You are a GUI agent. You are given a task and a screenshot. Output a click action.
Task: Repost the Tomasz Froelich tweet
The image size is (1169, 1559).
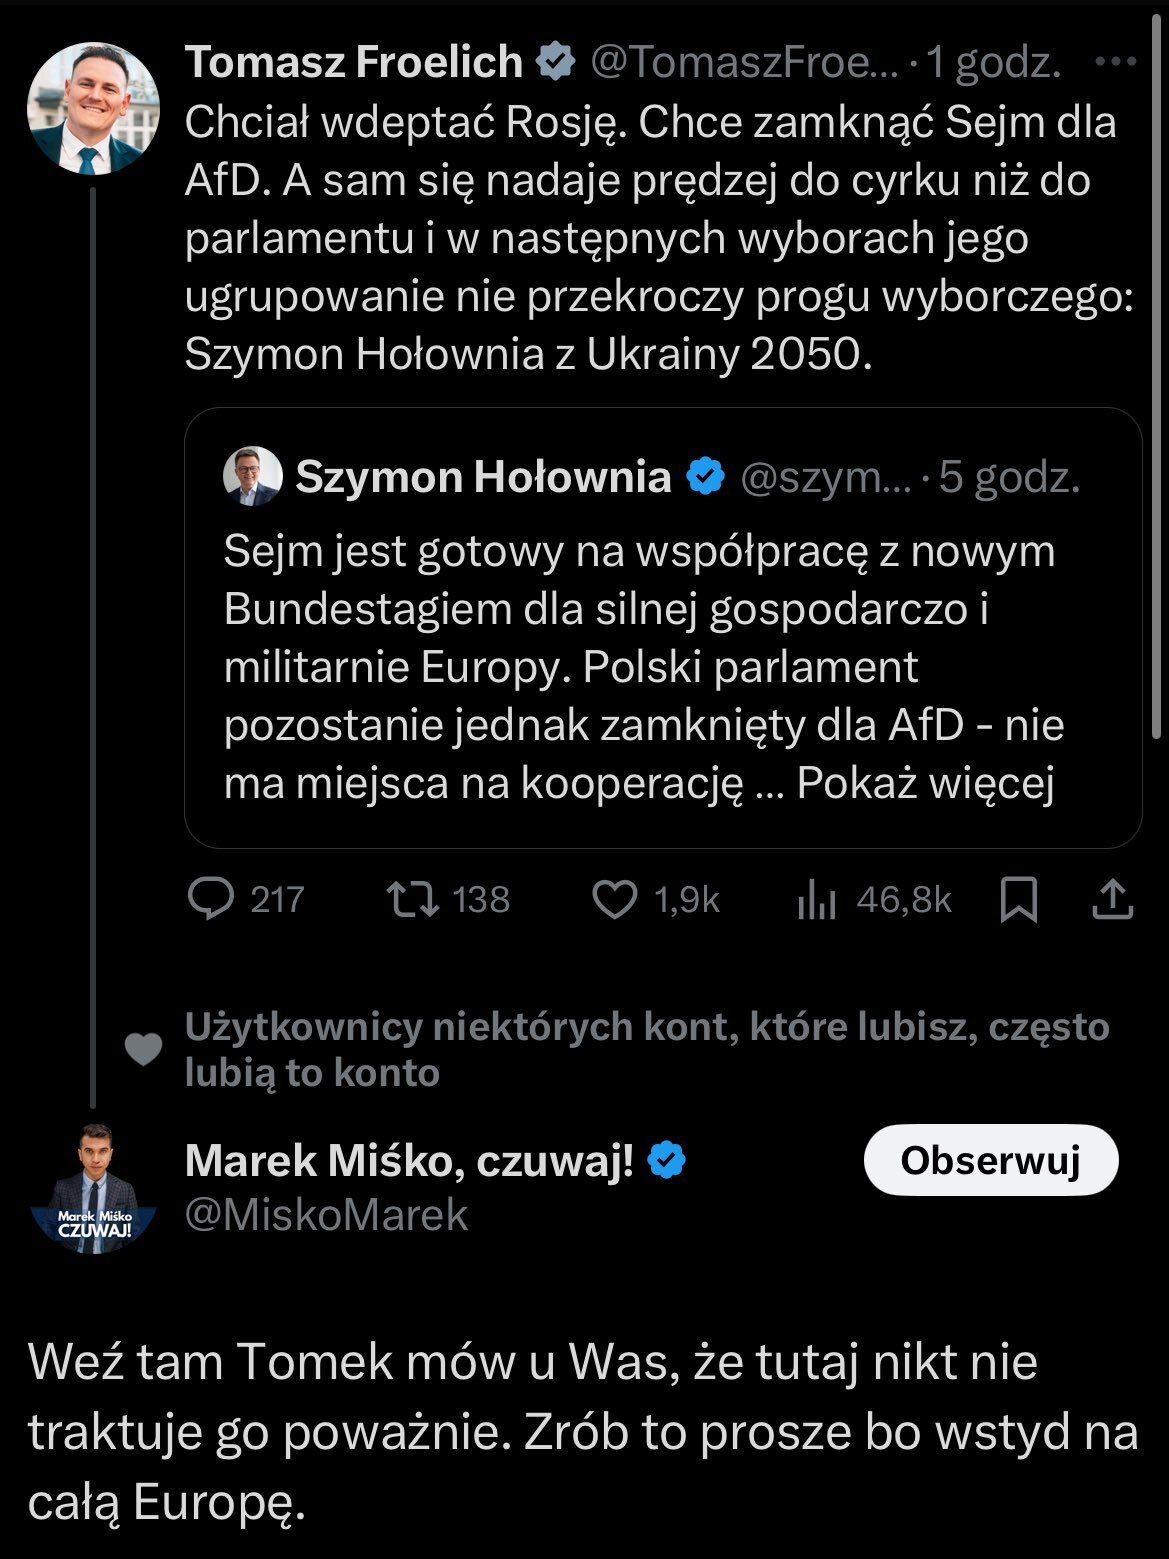413,899
